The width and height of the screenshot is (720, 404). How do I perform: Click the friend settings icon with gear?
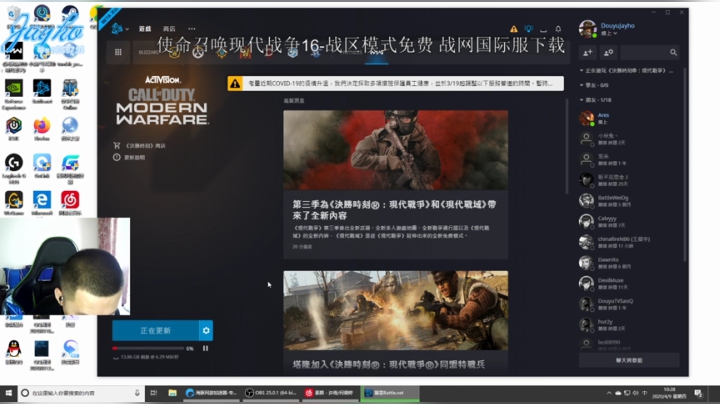(x=608, y=53)
